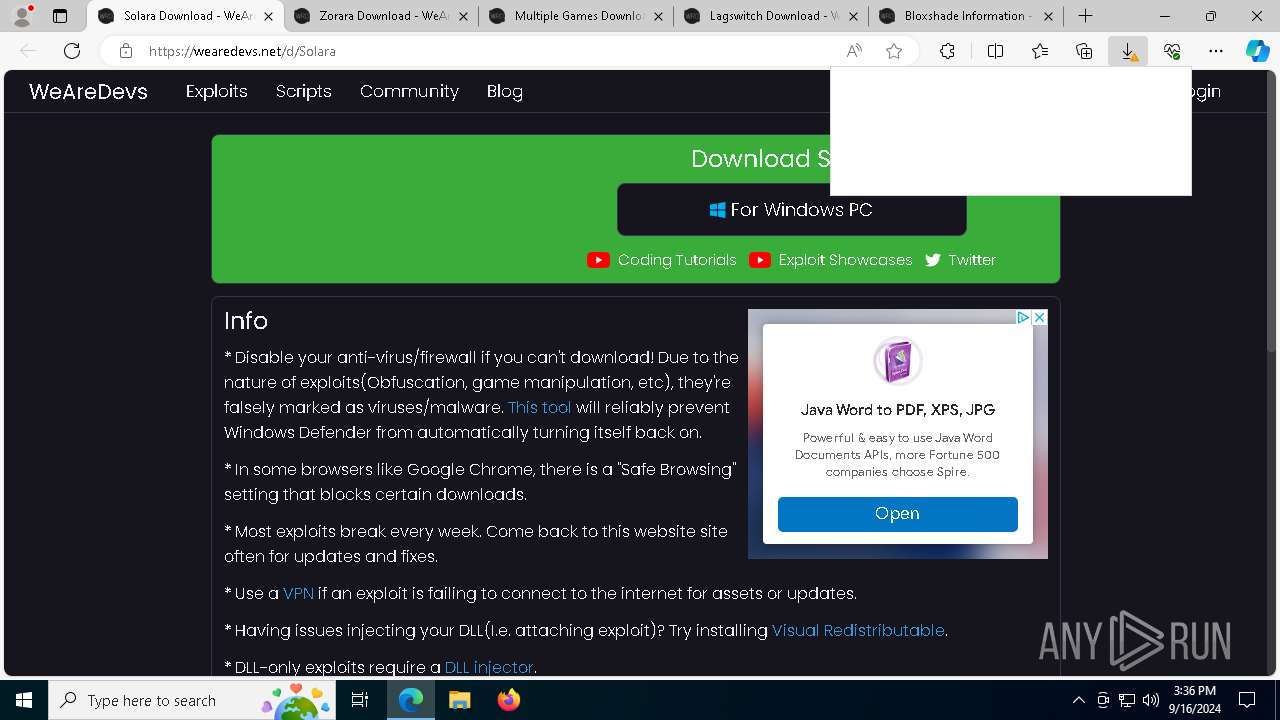Open the Copilot sidebar icon
This screenshot has width=1280, height=720.
(x=1258, y=51)
